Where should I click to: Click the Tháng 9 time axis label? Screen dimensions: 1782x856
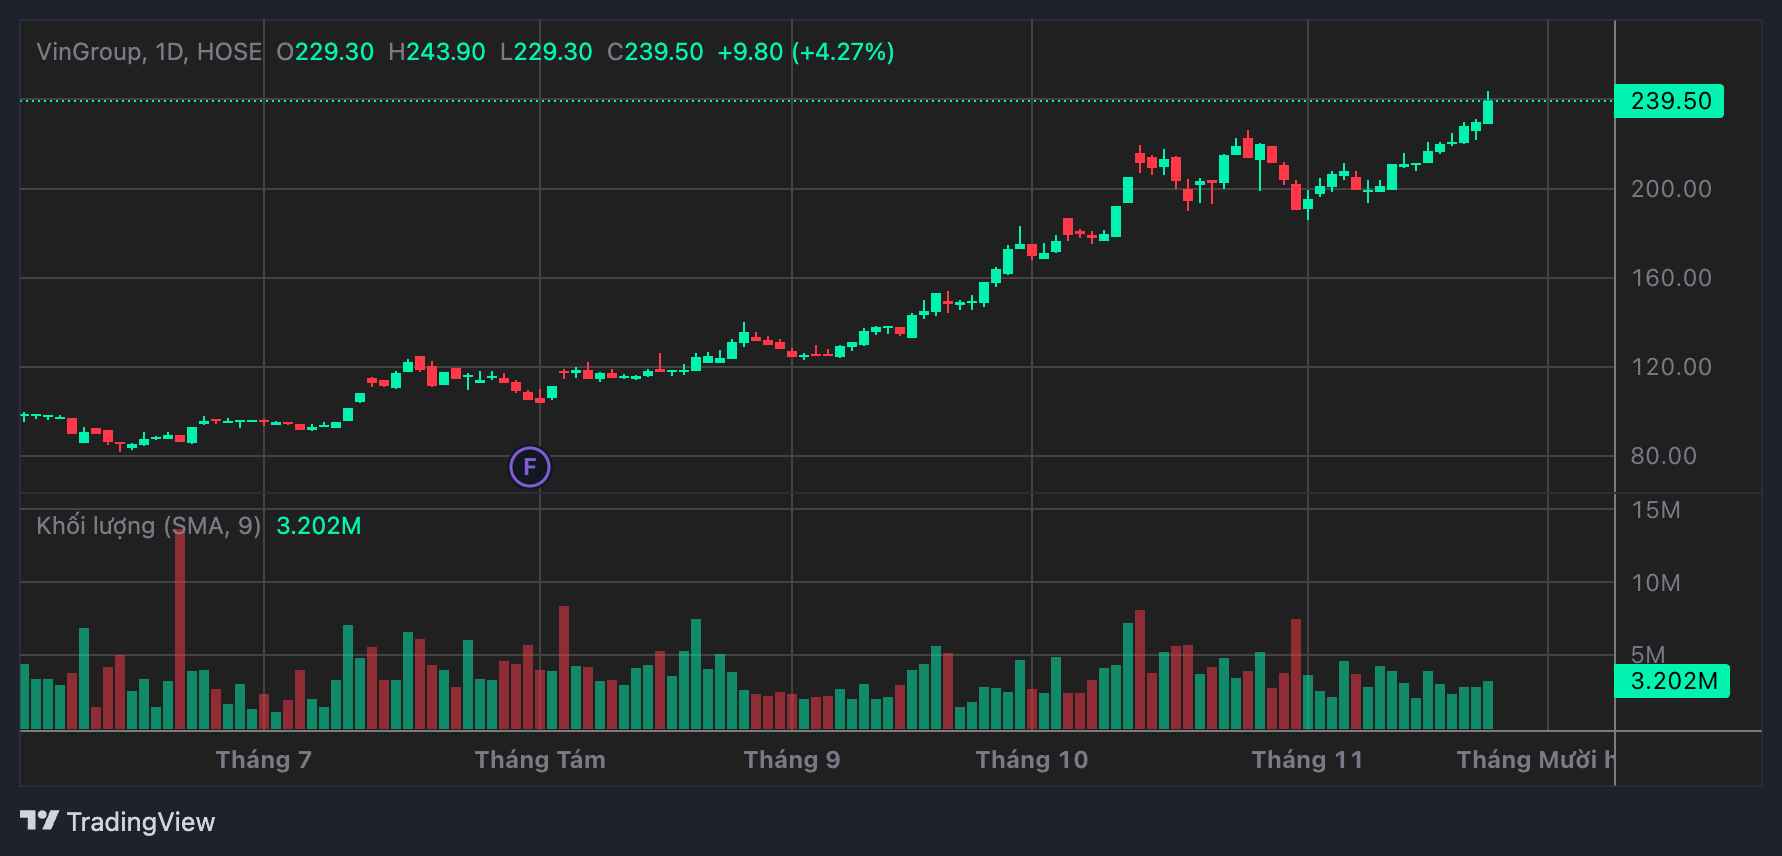coord(792,760)
